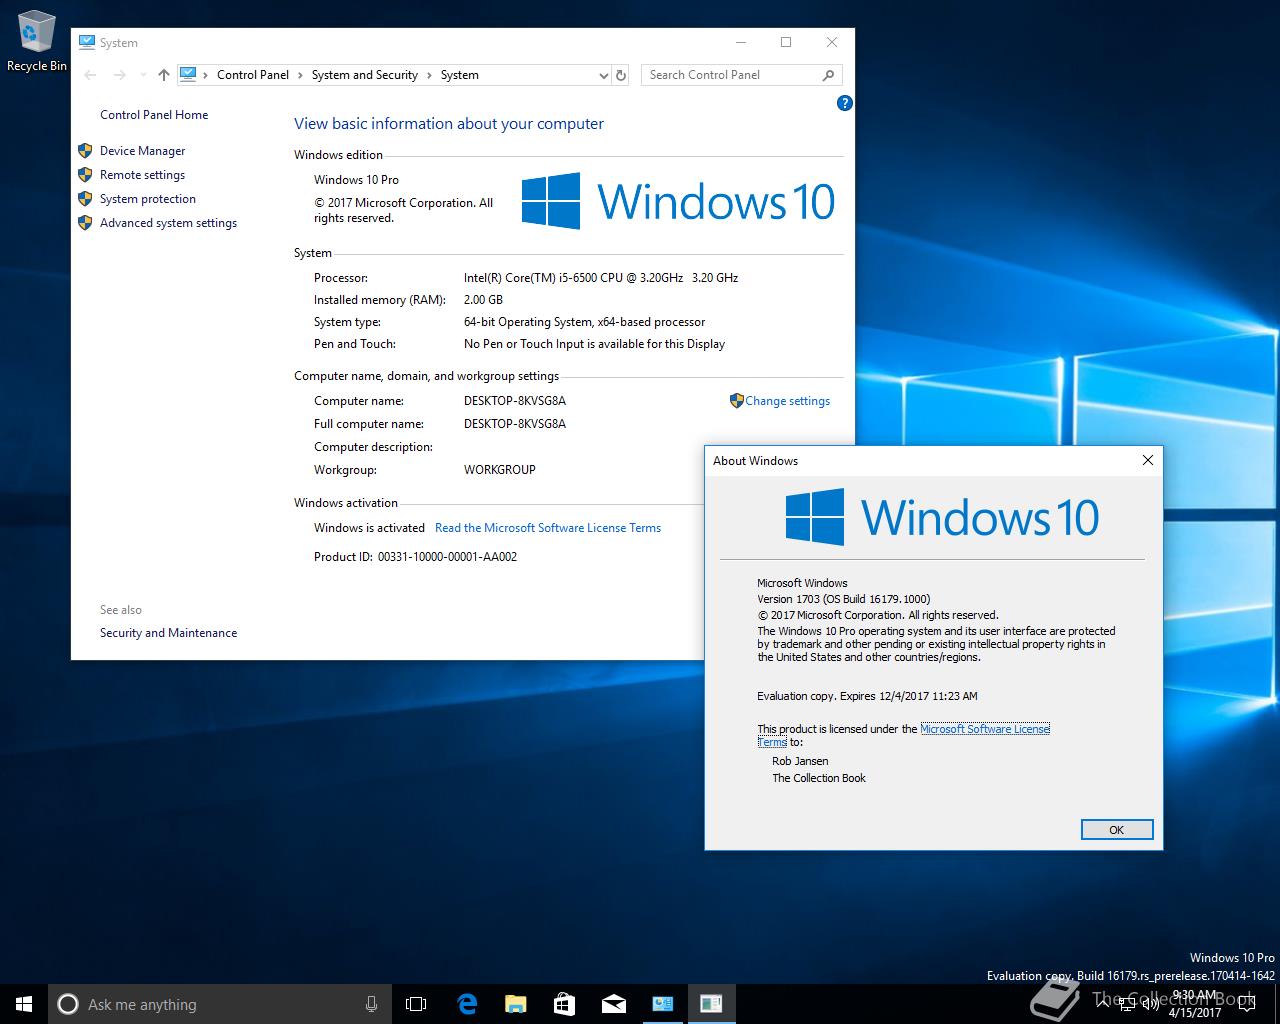Screen dimensions: 1280x1024
Task: Open Security and Maintenance link
Action: coord(168,633)
